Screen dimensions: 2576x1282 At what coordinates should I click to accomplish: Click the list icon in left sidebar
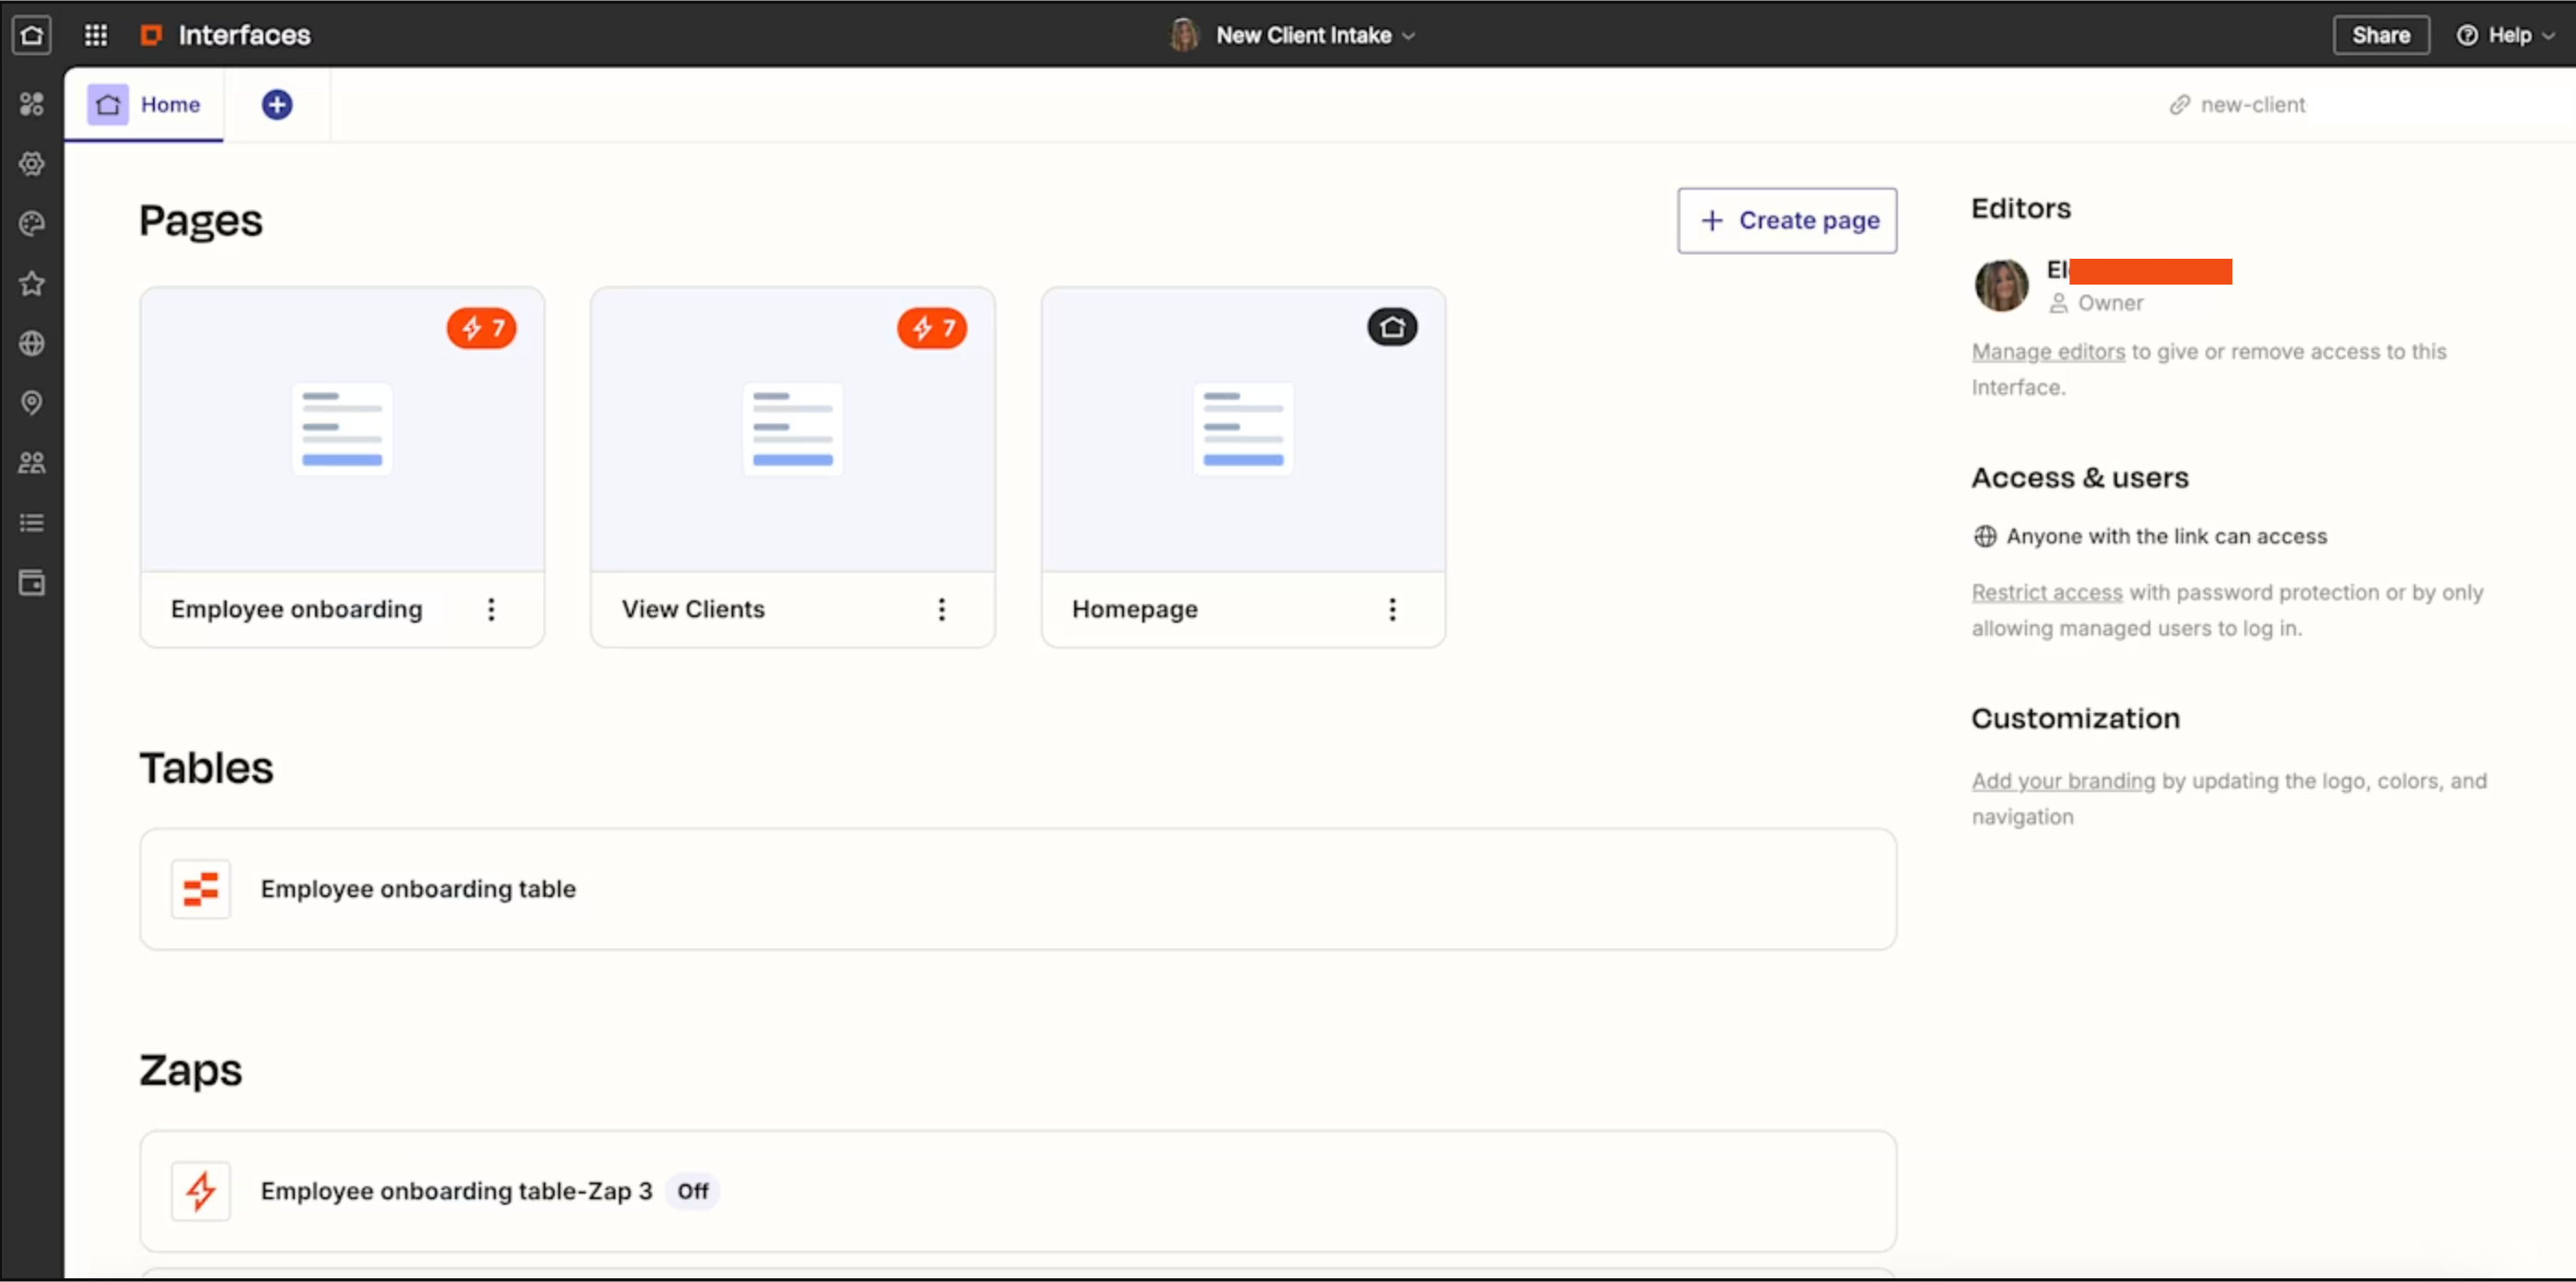coord(32,523)
